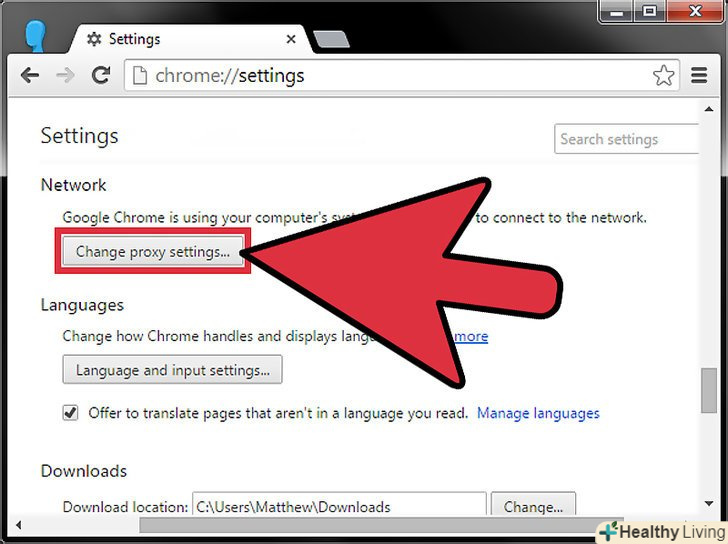Image resolution: width=728 pixels, height=544 pixels.
Task: Click Change button for download location
Action: [x=533, y=505]
